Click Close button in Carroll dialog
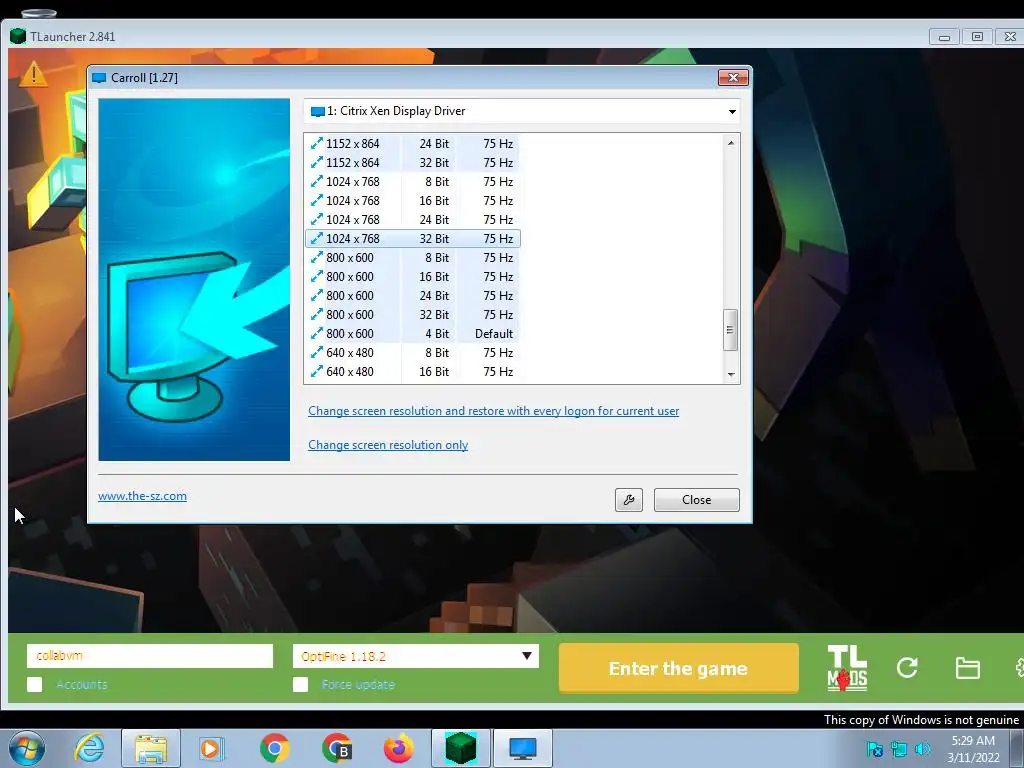 point(696,500)
